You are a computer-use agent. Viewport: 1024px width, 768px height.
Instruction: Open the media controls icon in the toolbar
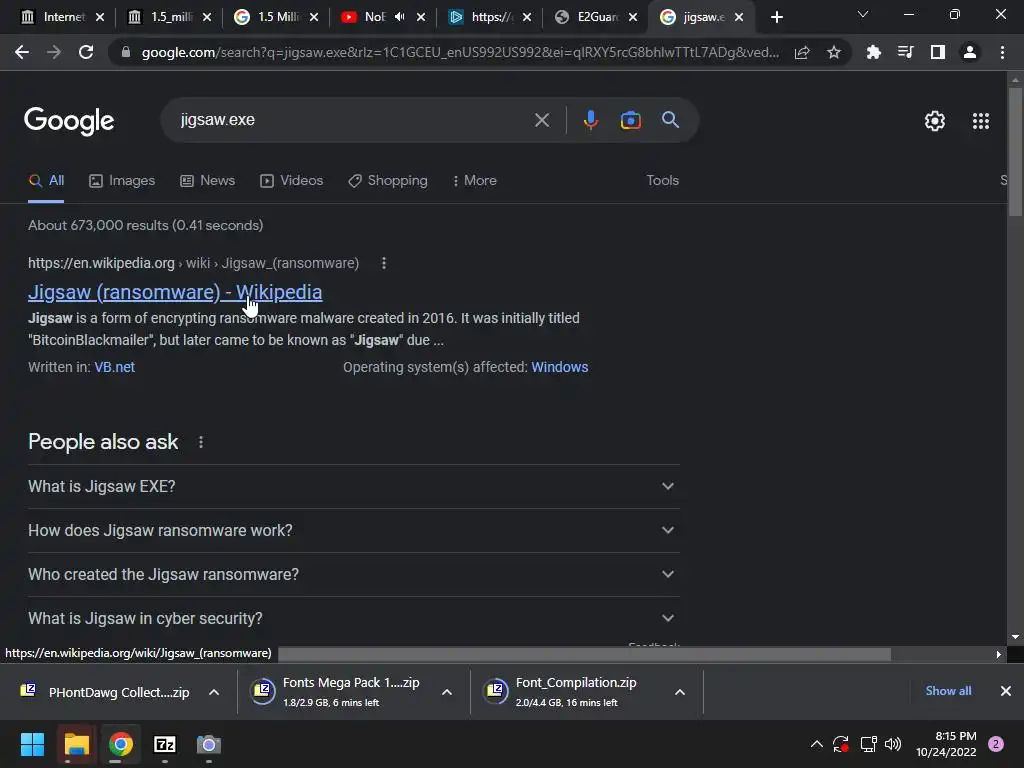pos(905,52)
